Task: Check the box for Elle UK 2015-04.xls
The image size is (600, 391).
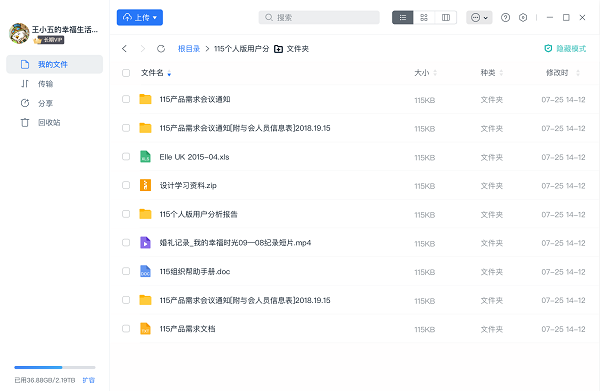Action: (x=126, y=156)
